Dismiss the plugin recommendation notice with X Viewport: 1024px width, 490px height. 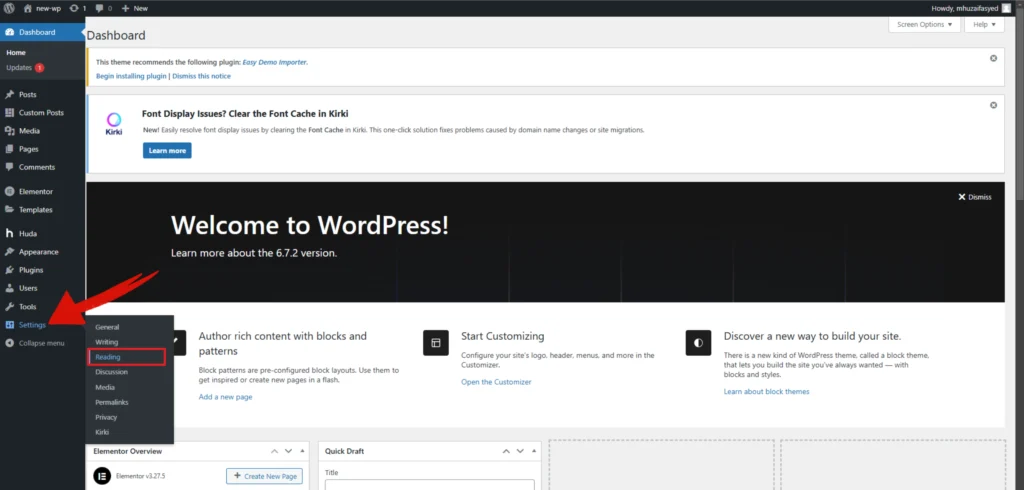(993, 58)
